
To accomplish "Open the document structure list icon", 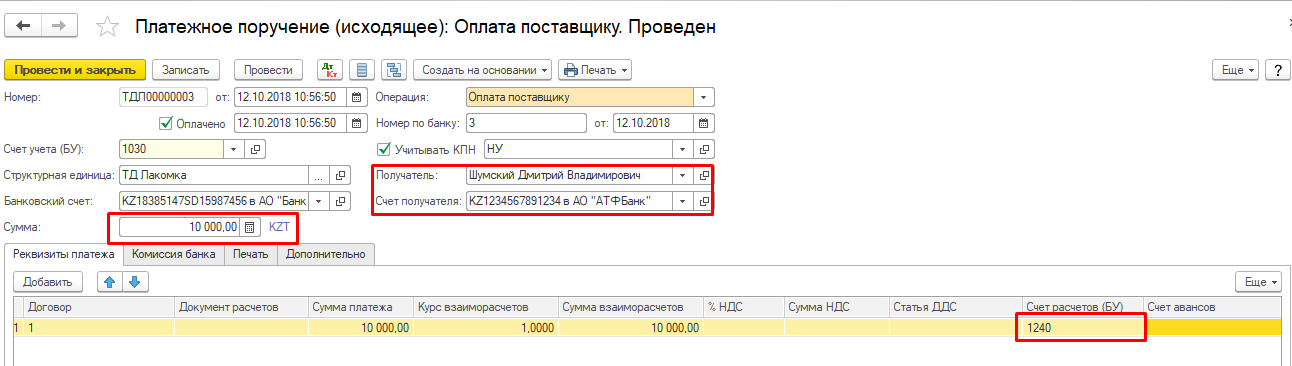I will tap(361, 70).
